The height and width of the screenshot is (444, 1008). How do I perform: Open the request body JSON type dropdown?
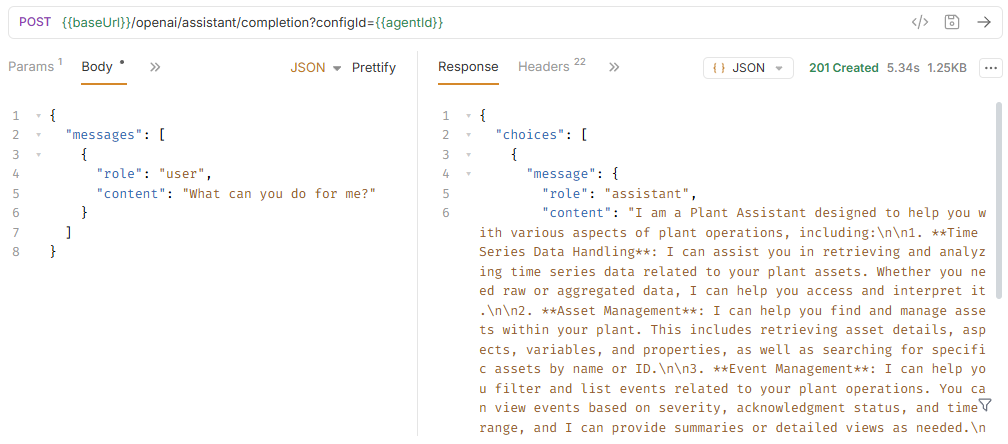point(316,67)
